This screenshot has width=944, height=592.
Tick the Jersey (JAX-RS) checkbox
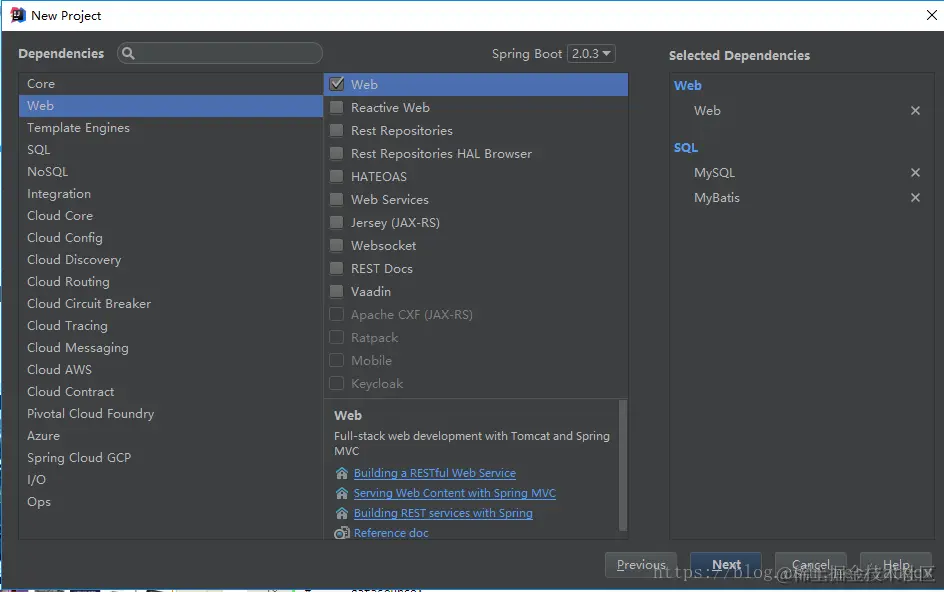[x=337, y=222]
